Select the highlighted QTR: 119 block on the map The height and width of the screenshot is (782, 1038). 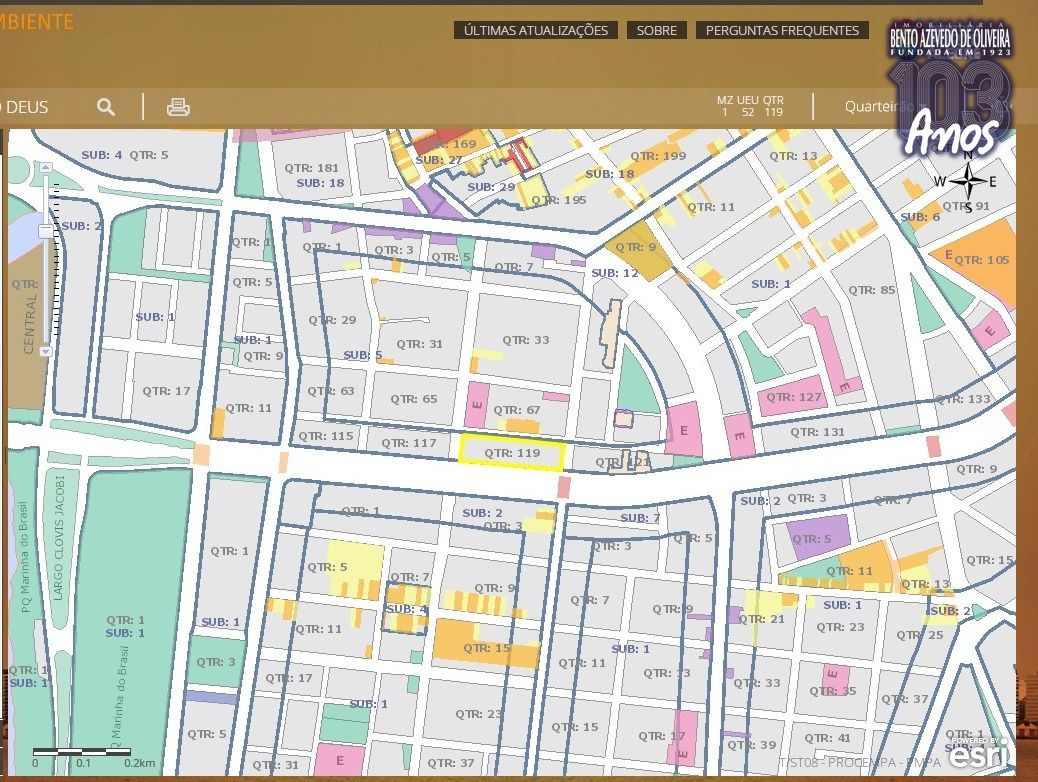tap(512, 453)
